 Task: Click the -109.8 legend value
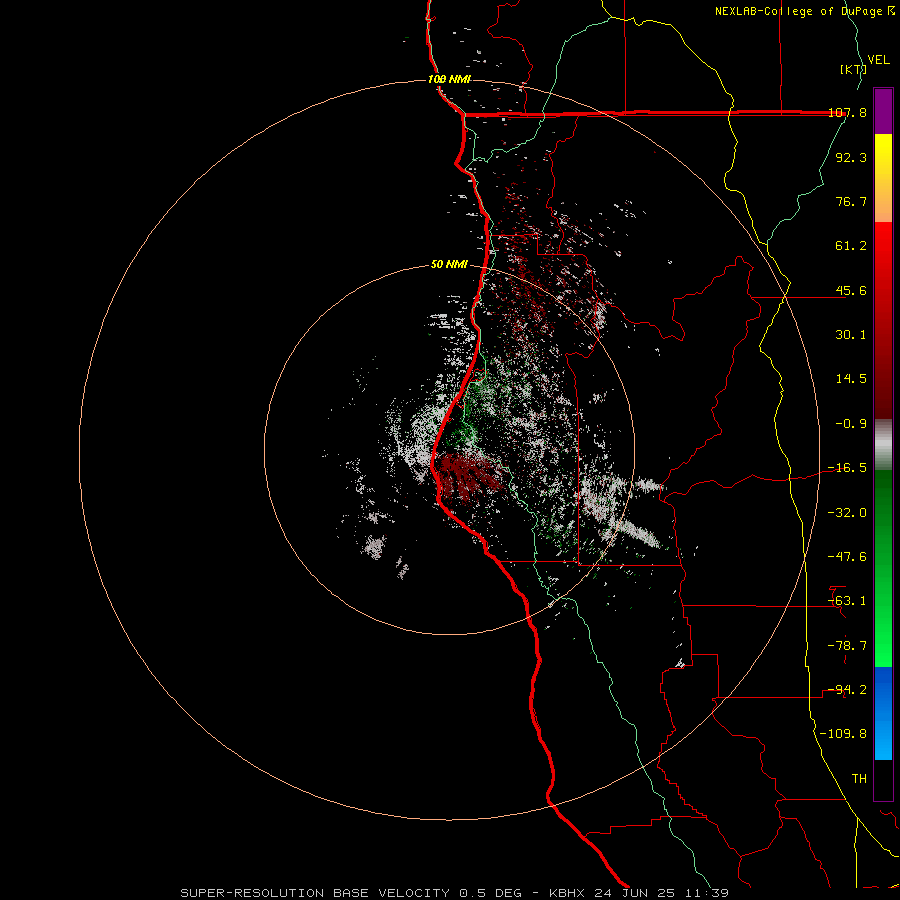pyautogui.click(x=843, y=734)
